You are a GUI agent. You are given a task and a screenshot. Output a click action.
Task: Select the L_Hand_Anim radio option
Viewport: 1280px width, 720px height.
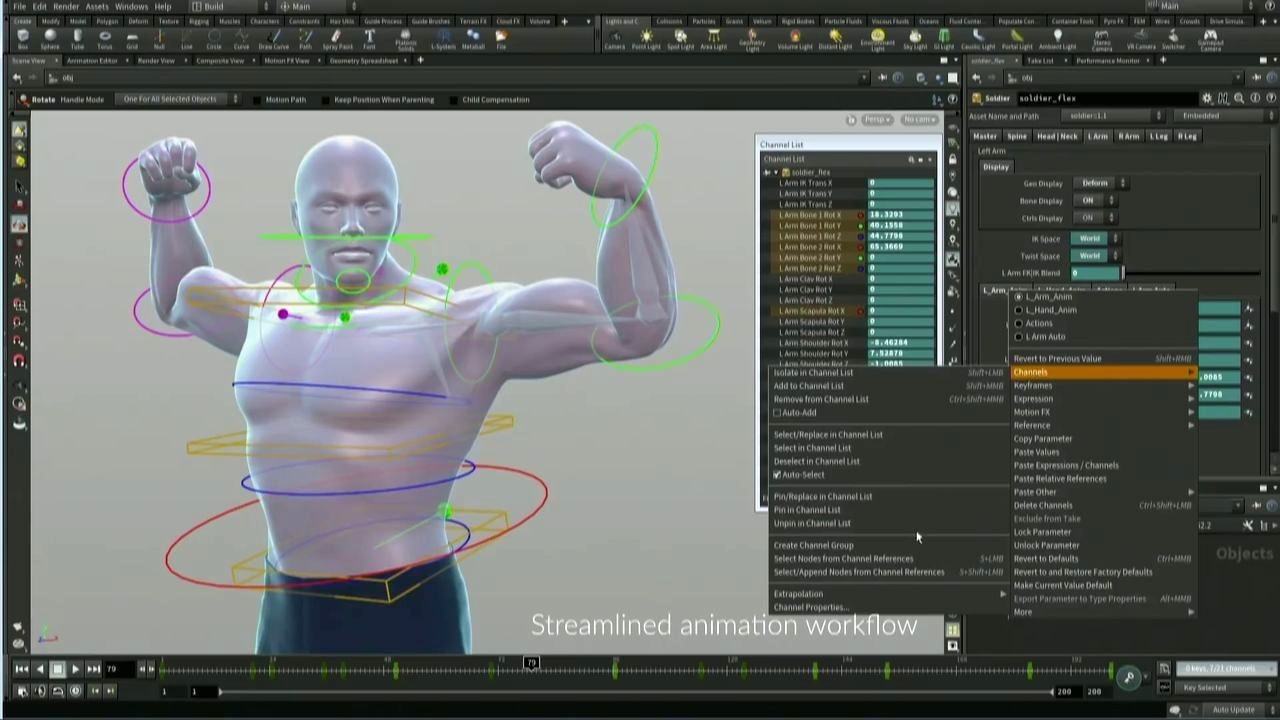(1019, 310)
